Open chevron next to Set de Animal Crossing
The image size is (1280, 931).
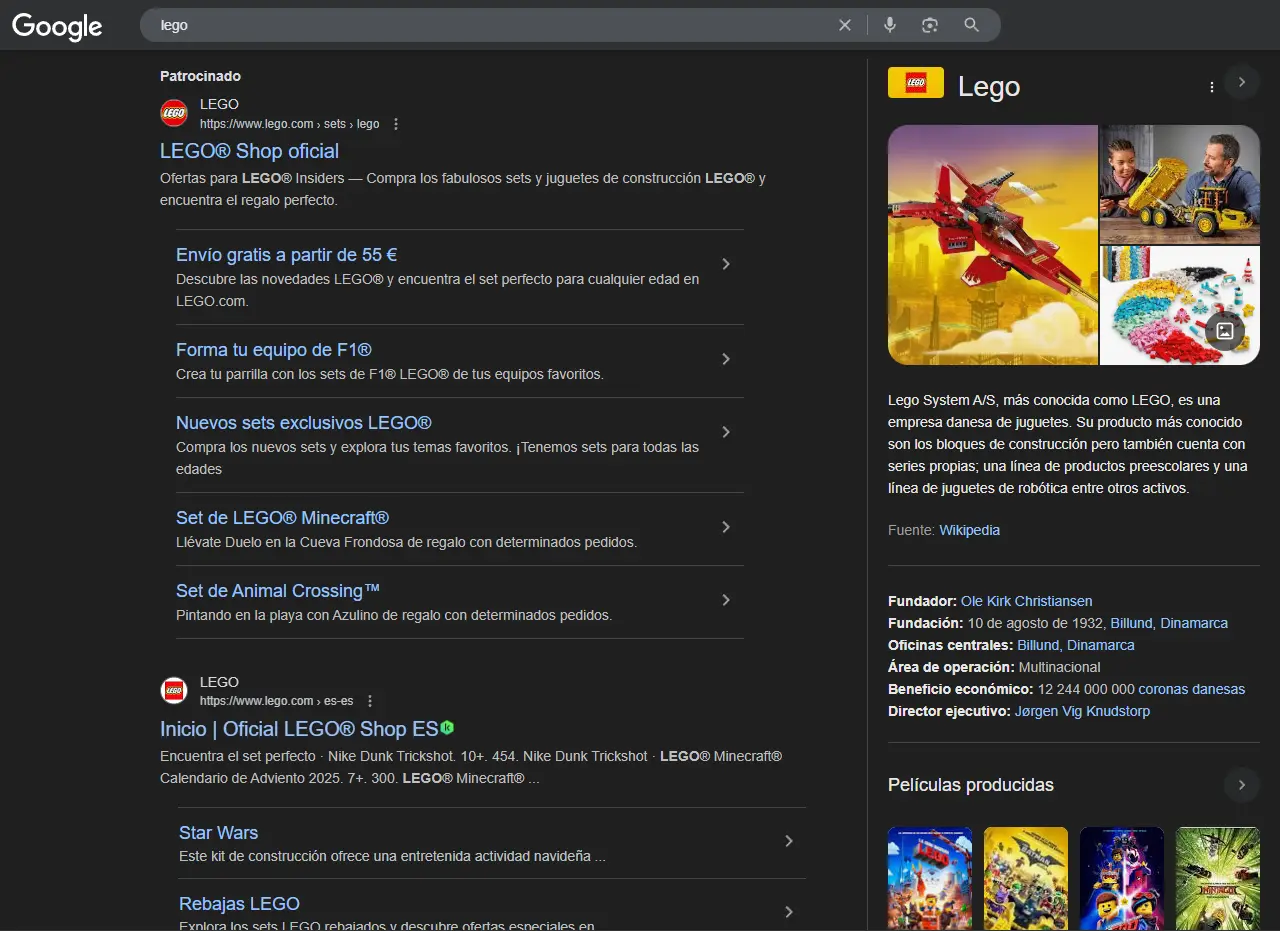coord(726,600)
